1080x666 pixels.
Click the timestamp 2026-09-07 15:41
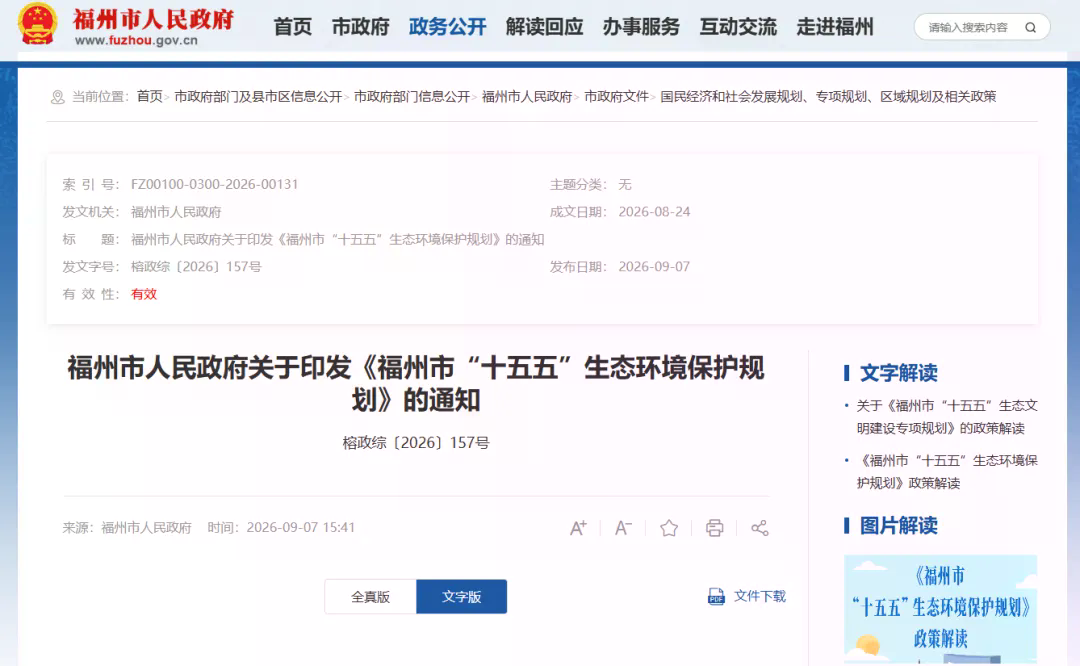[300, 528]
